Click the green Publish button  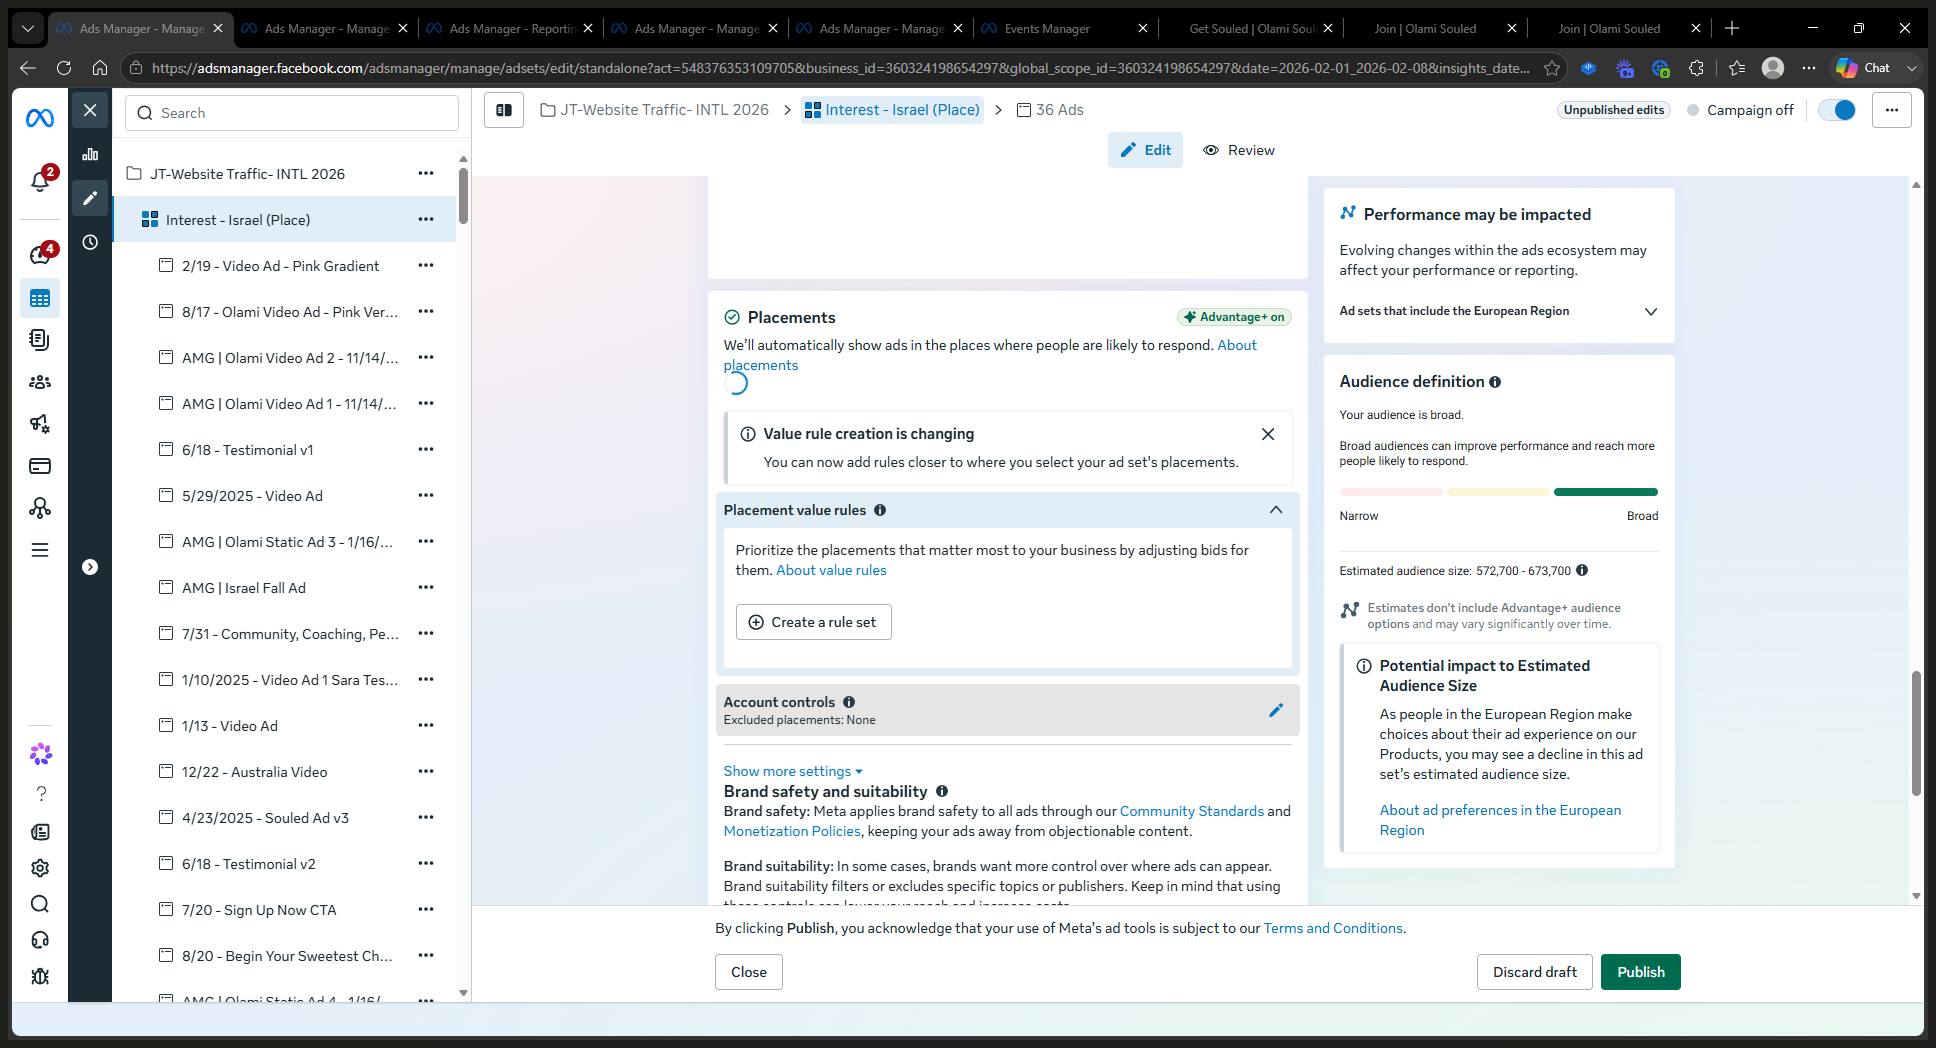[1641, 972]
